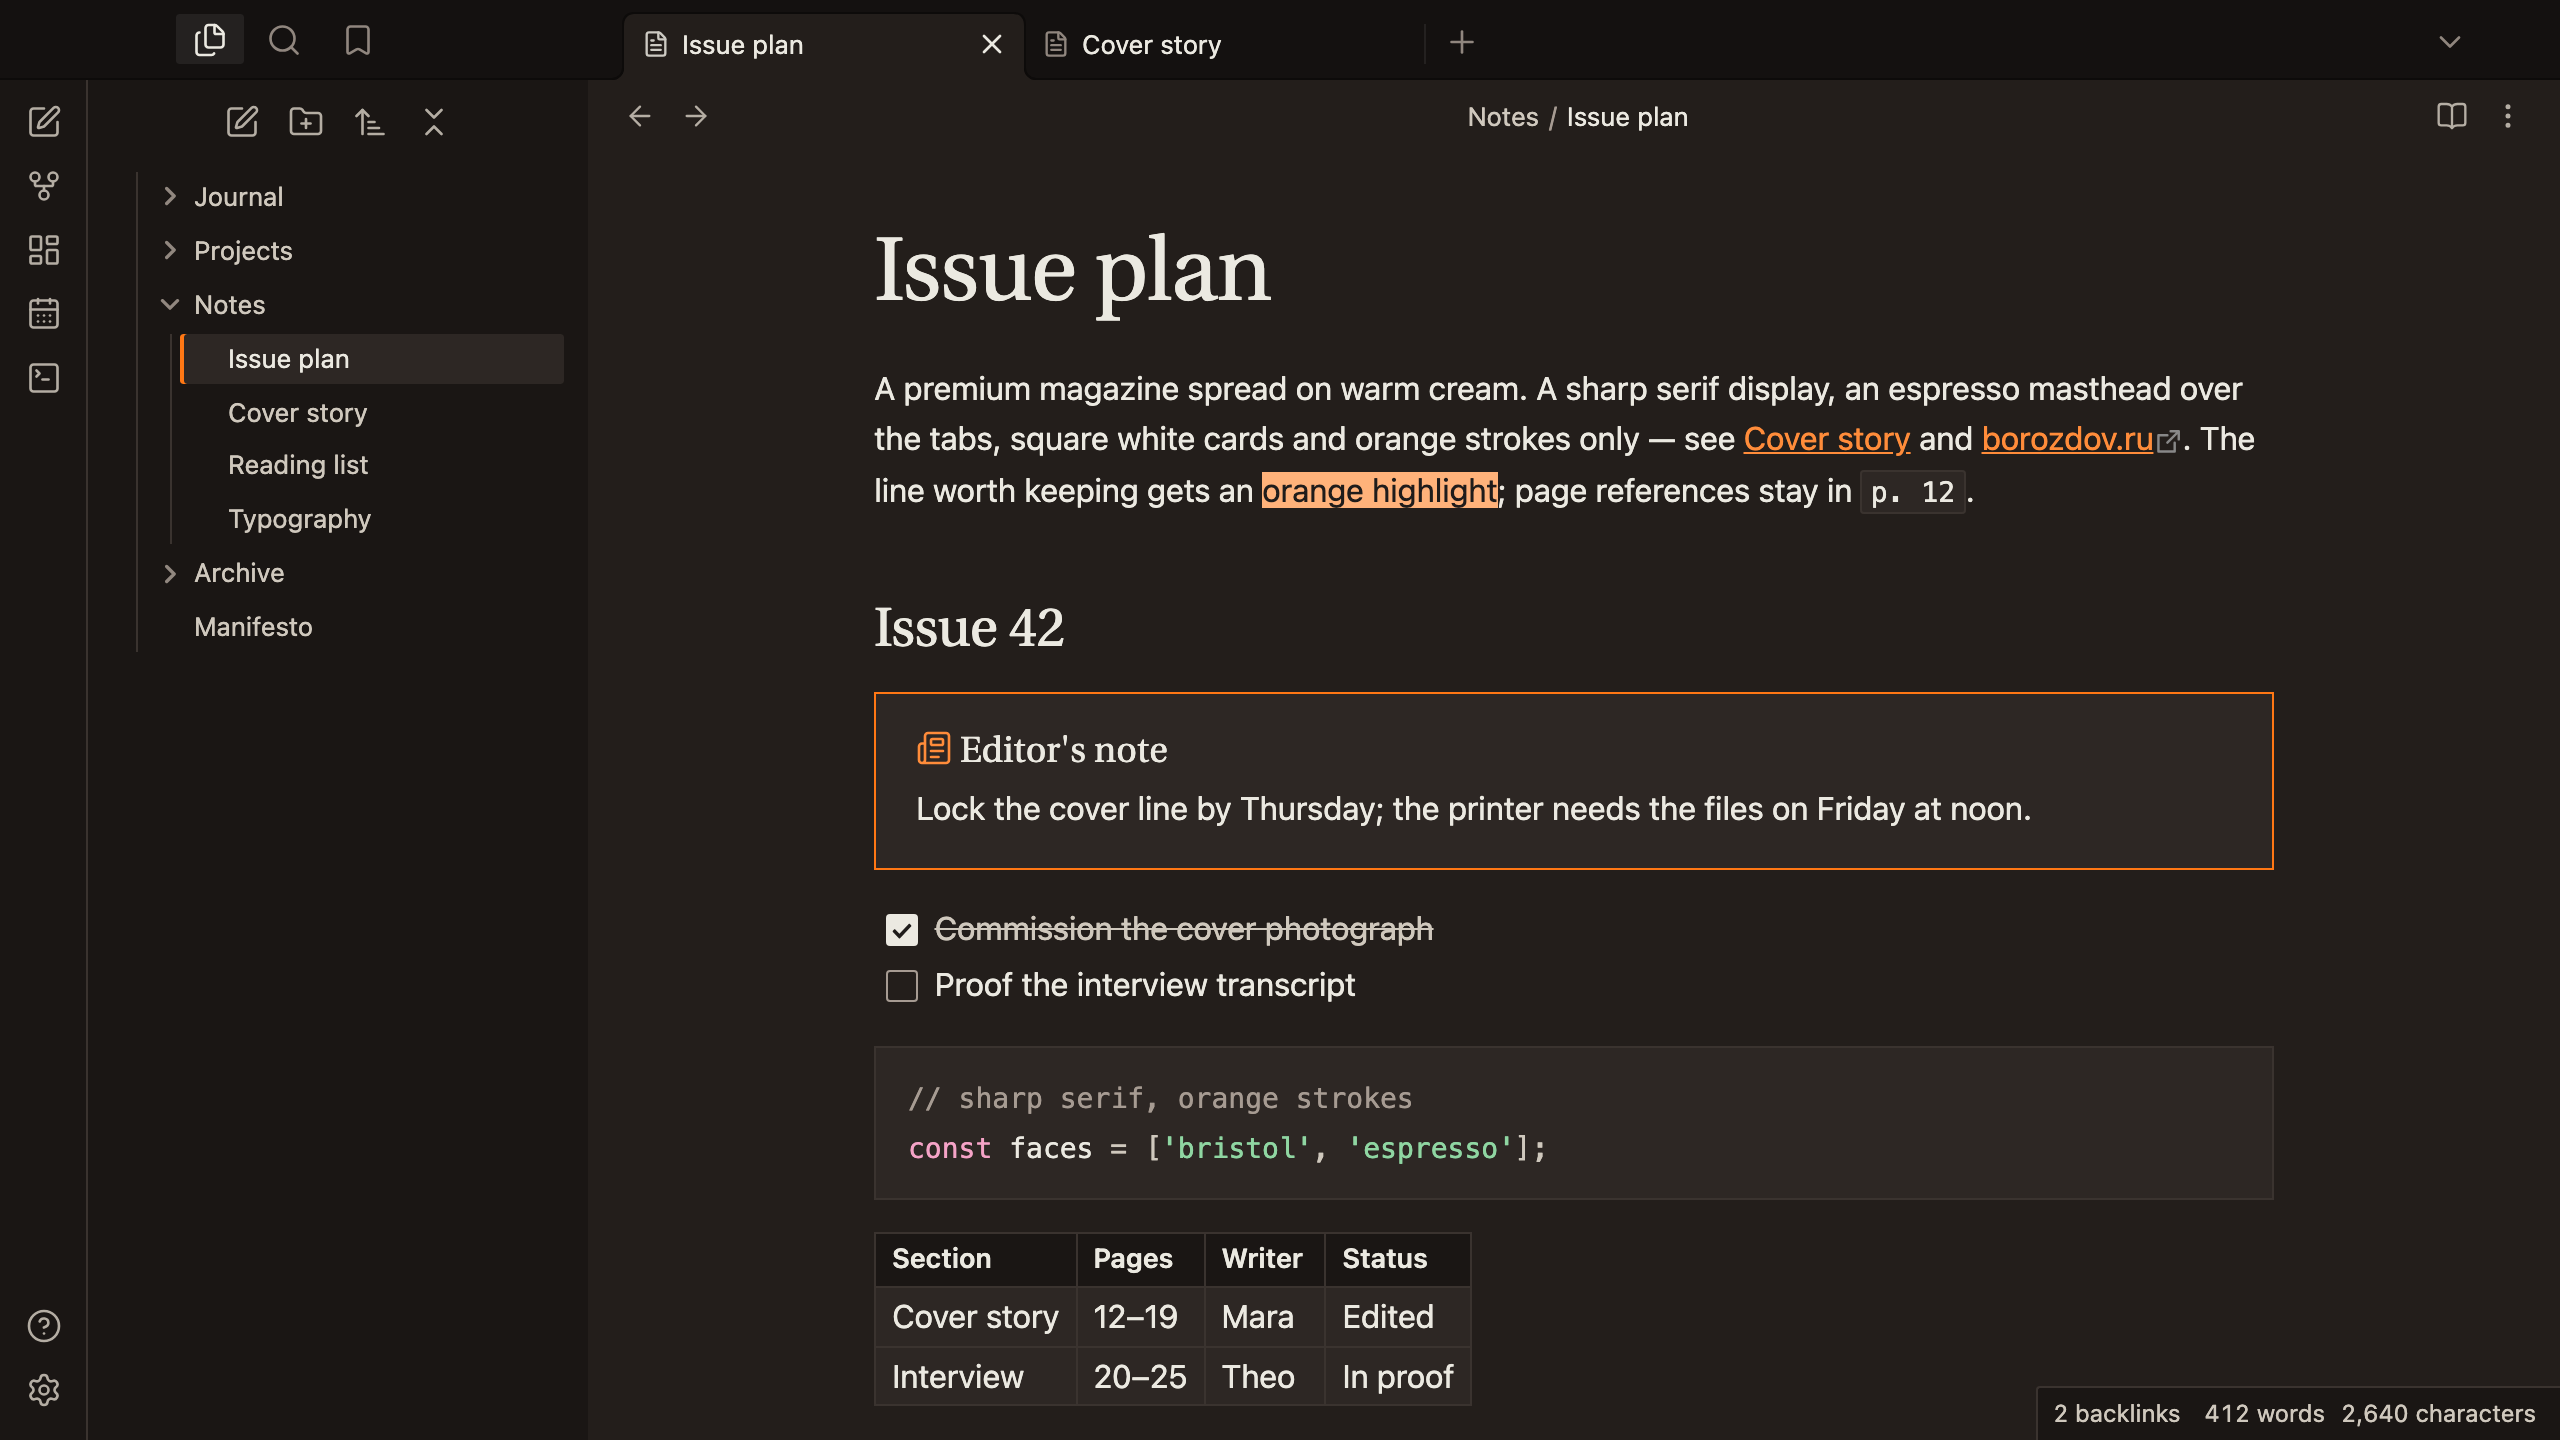The height and width of the screenshot is (1440, 2560).
Task: Click new folder icon
Action: pos(306,122)
